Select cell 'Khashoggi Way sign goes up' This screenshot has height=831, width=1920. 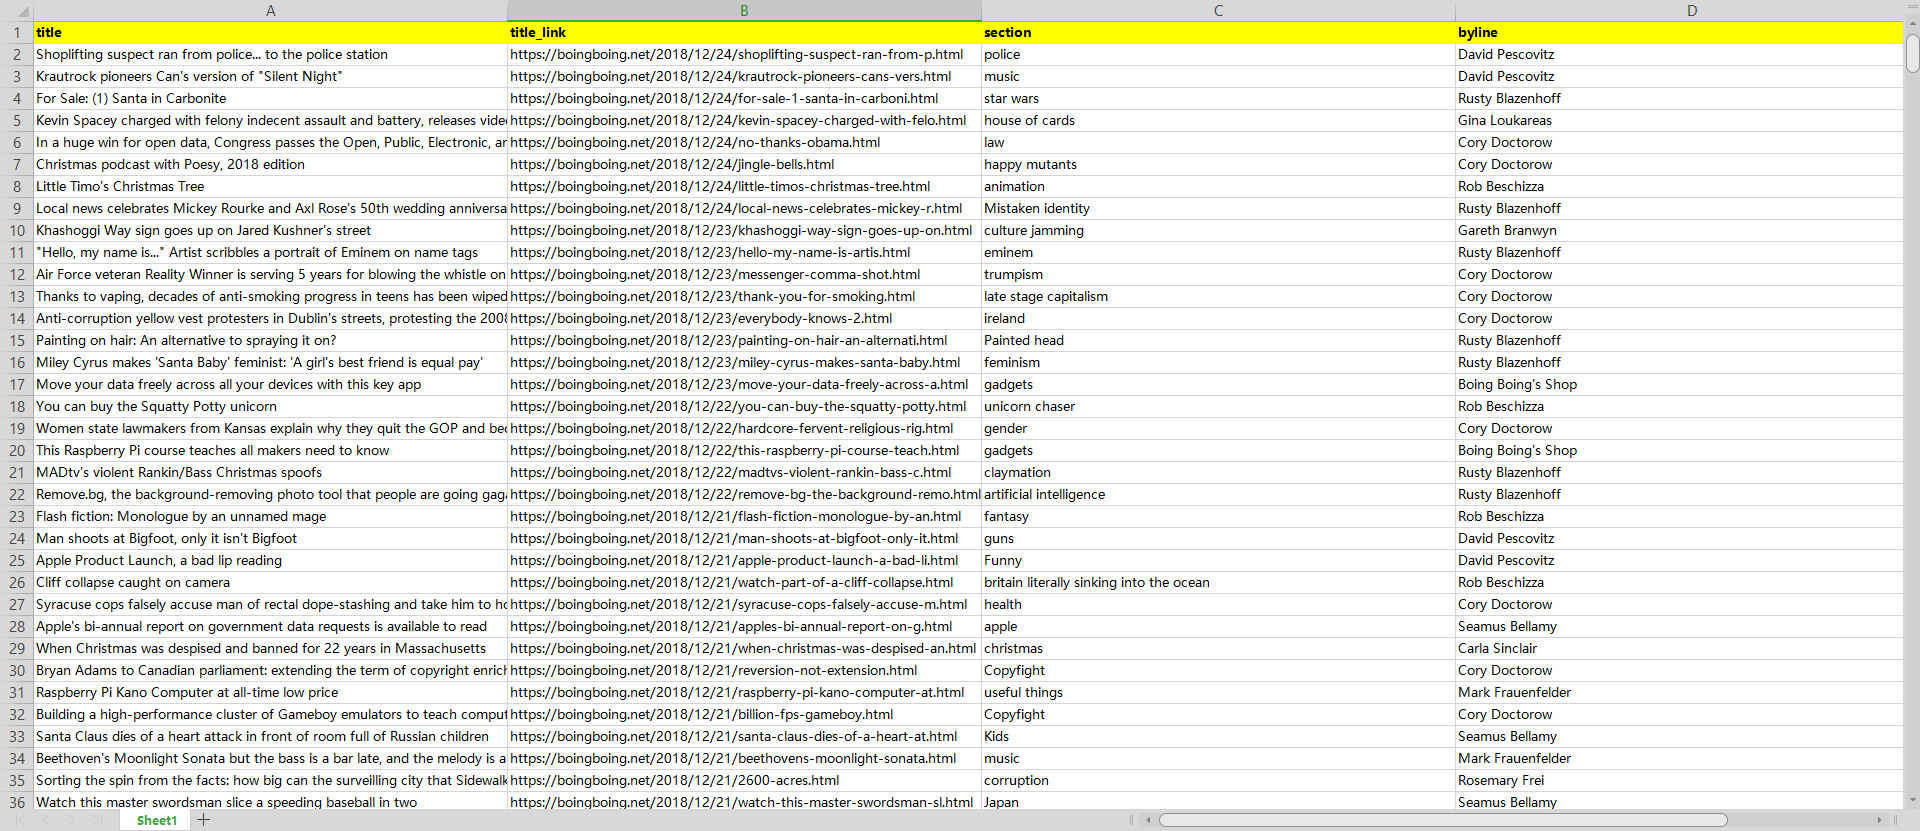(270, 230)
